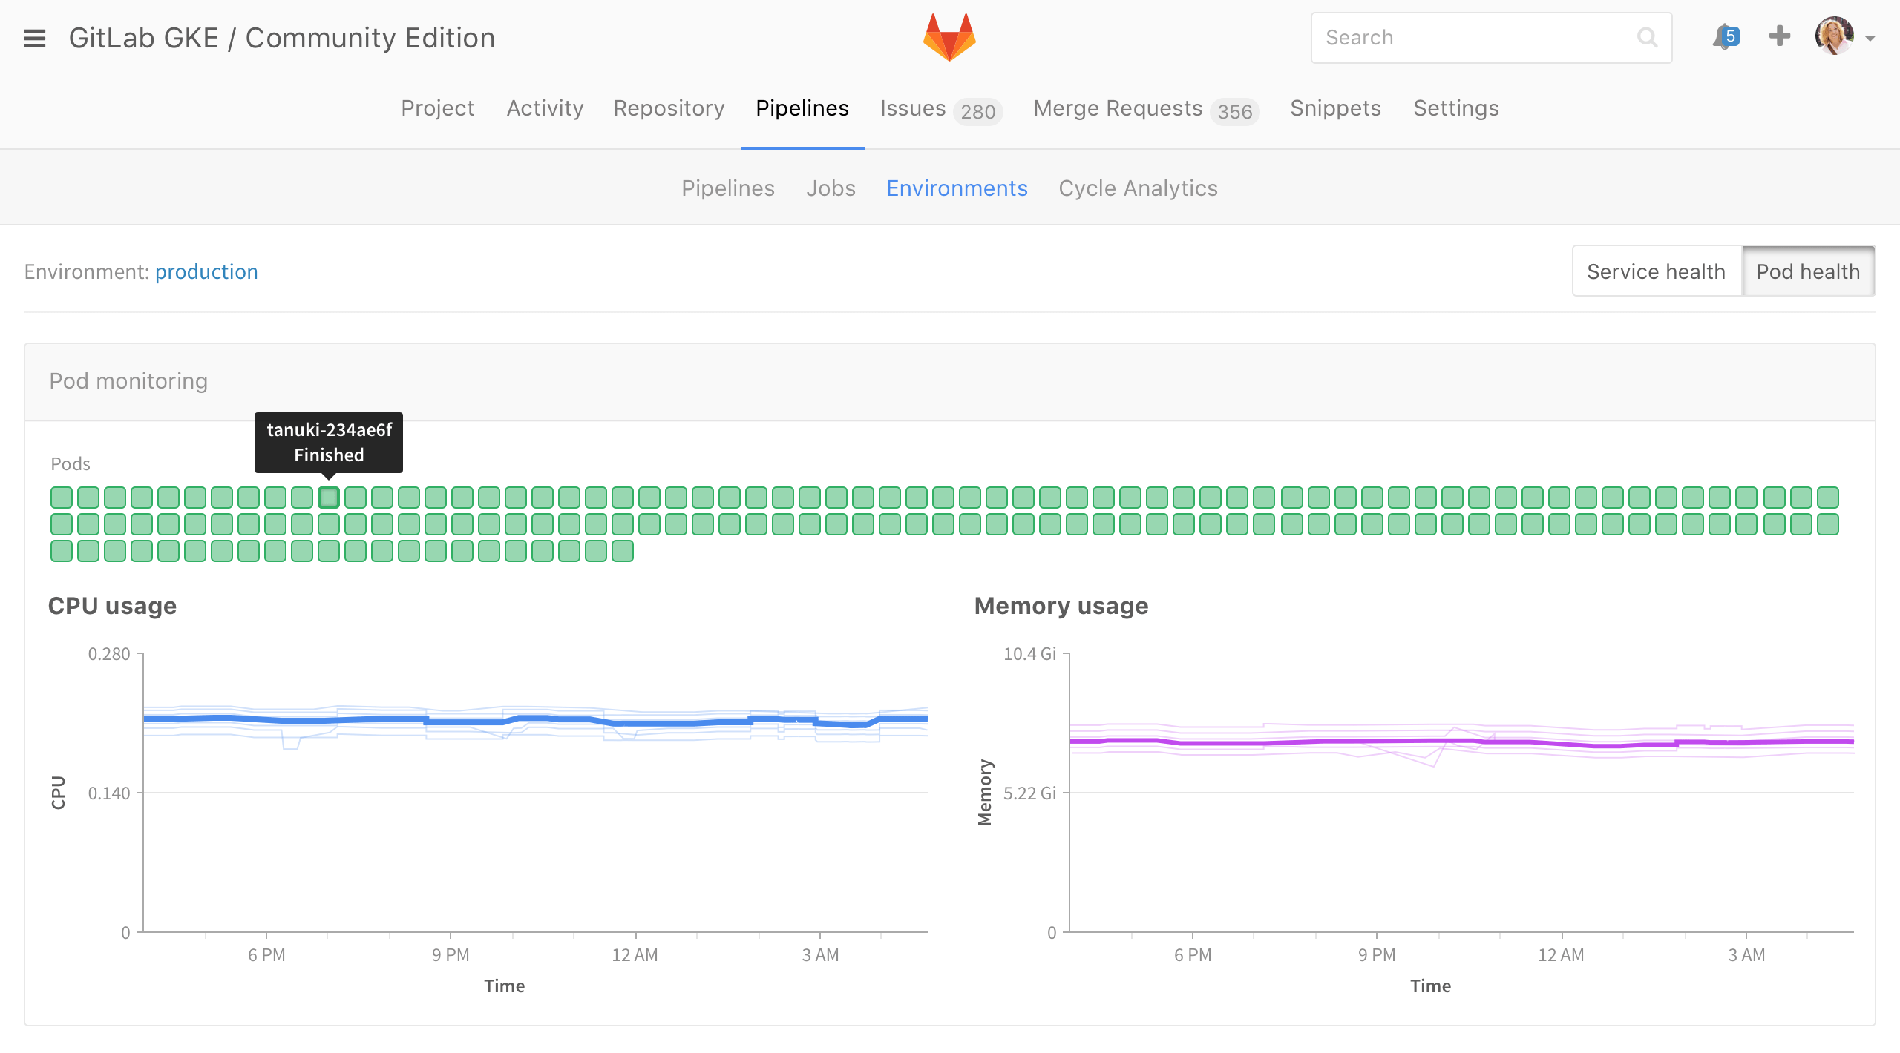Expand the user profile dropdown arrow

[1870, 39]
